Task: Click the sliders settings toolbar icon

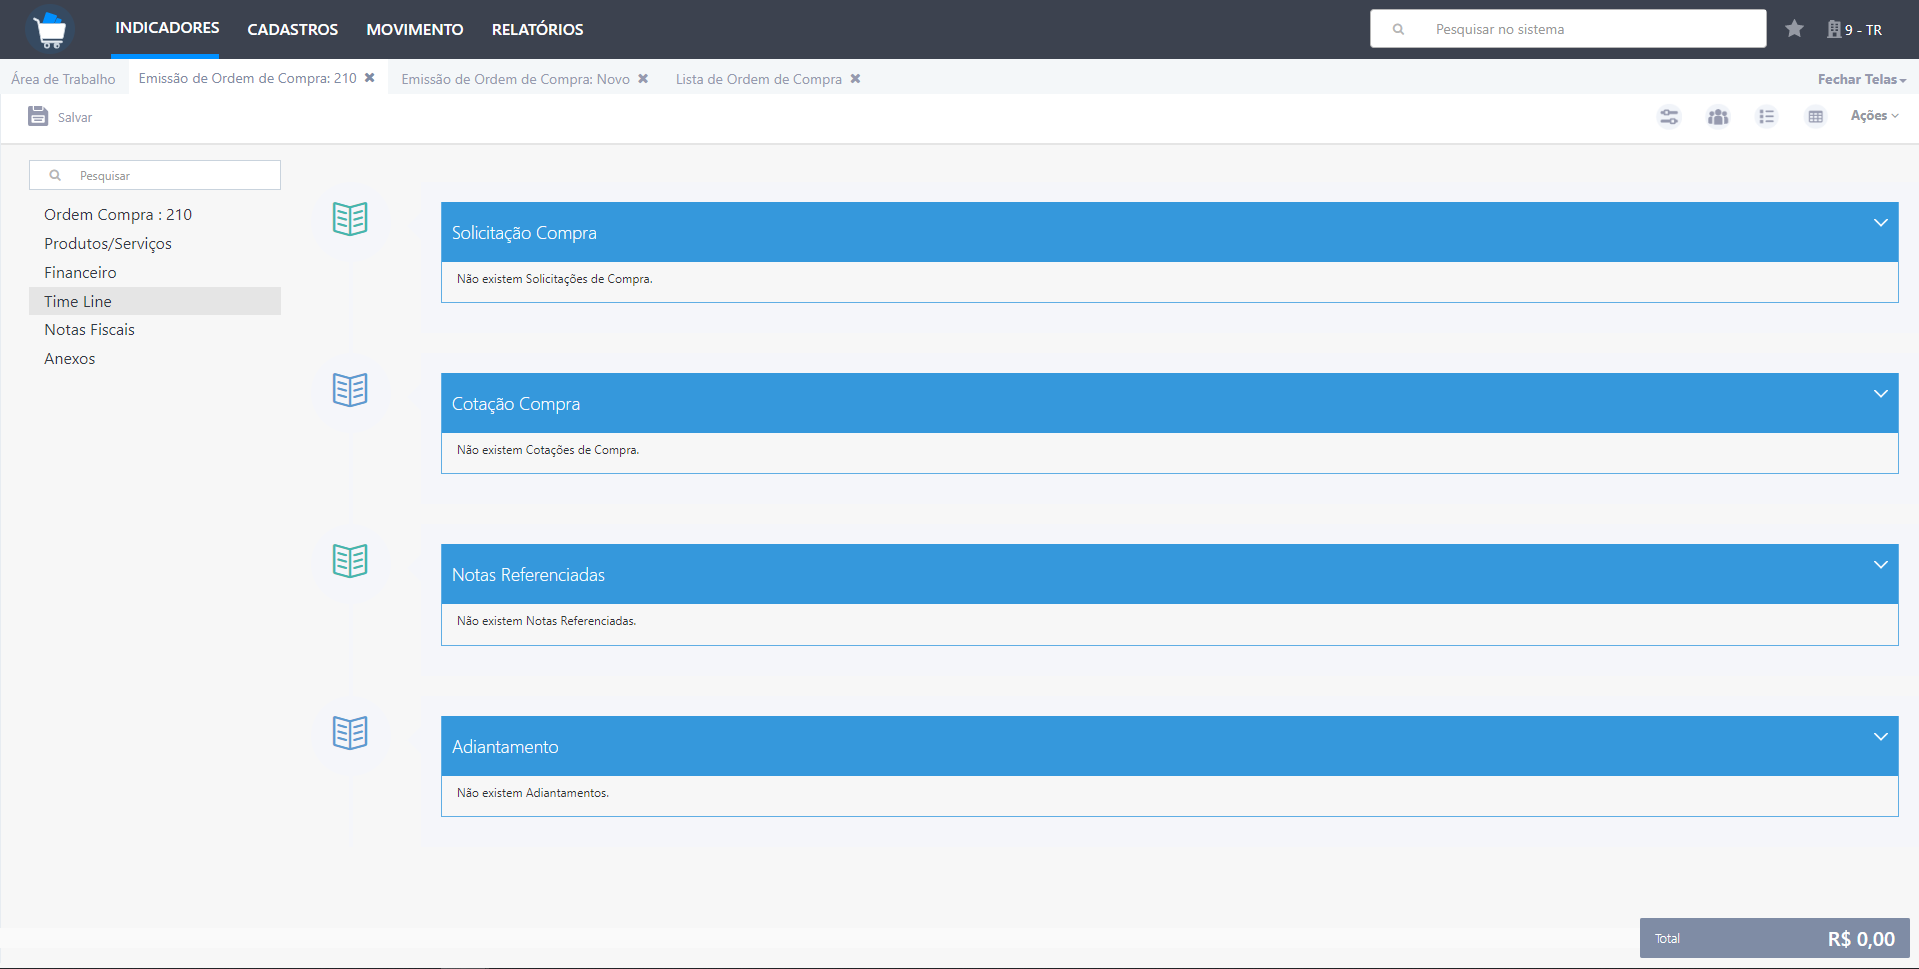Action: pos(1669,117)
